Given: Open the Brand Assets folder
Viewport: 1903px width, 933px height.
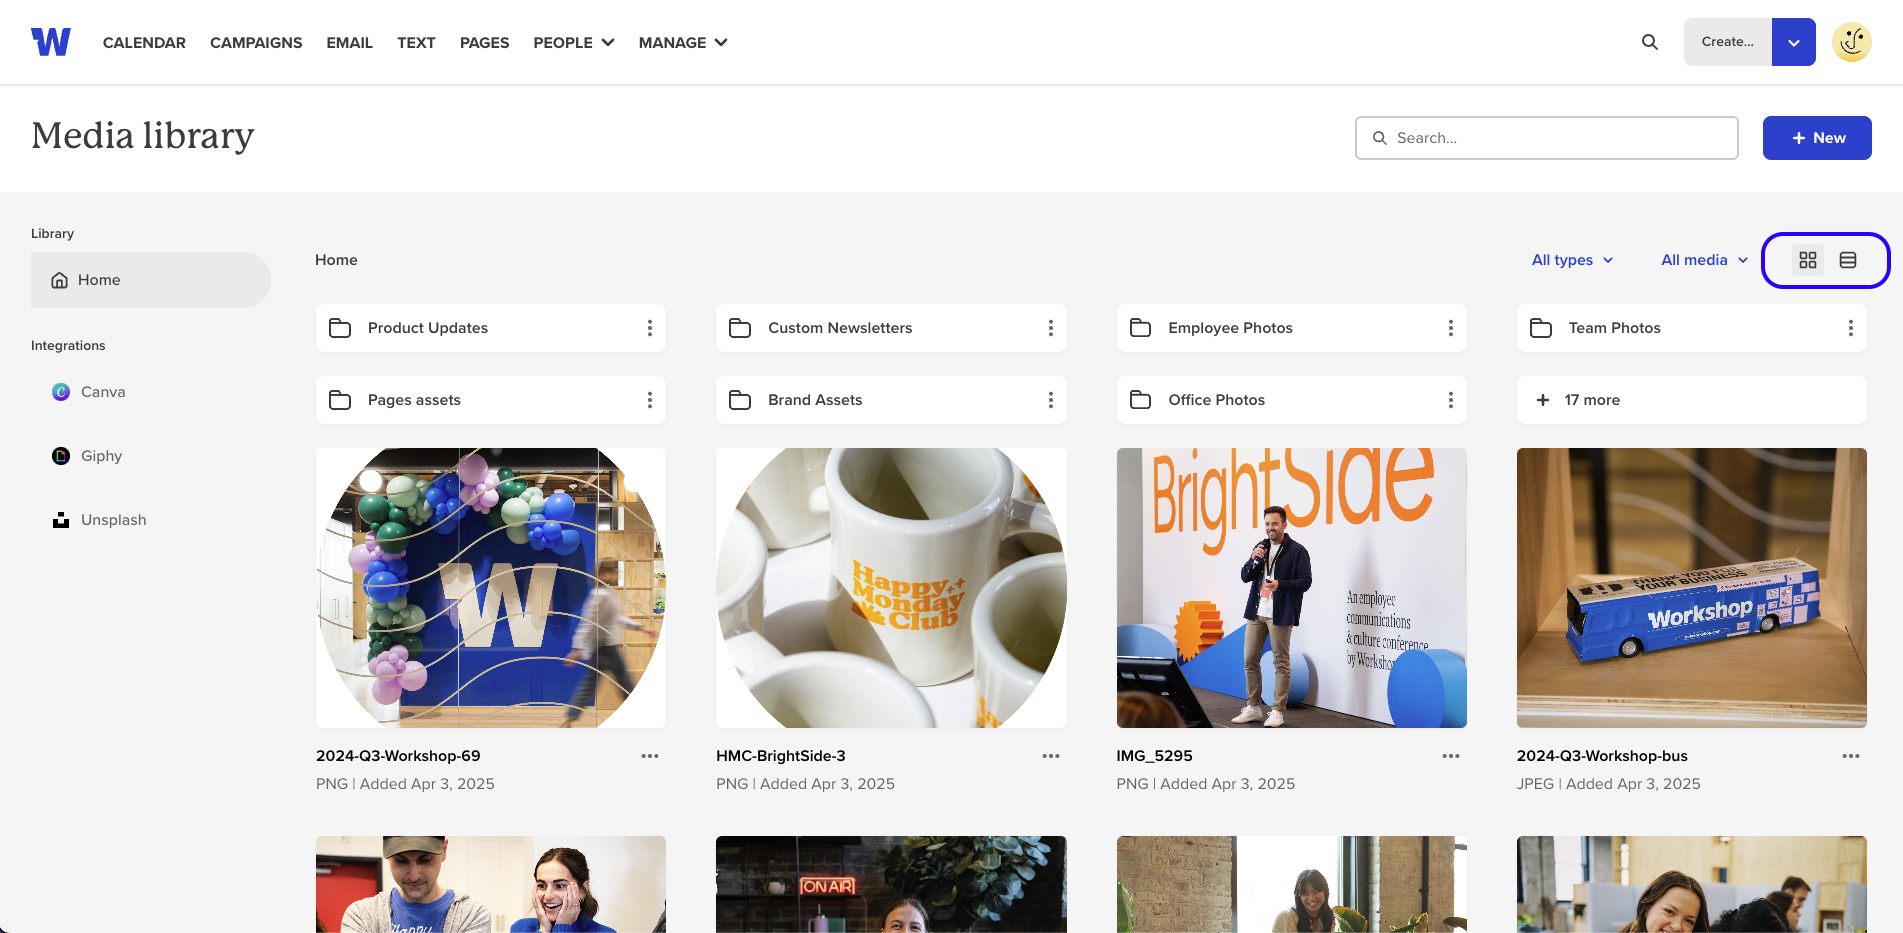Looking at the screenshot, I should pyautogui.click(x=891, y=400).
